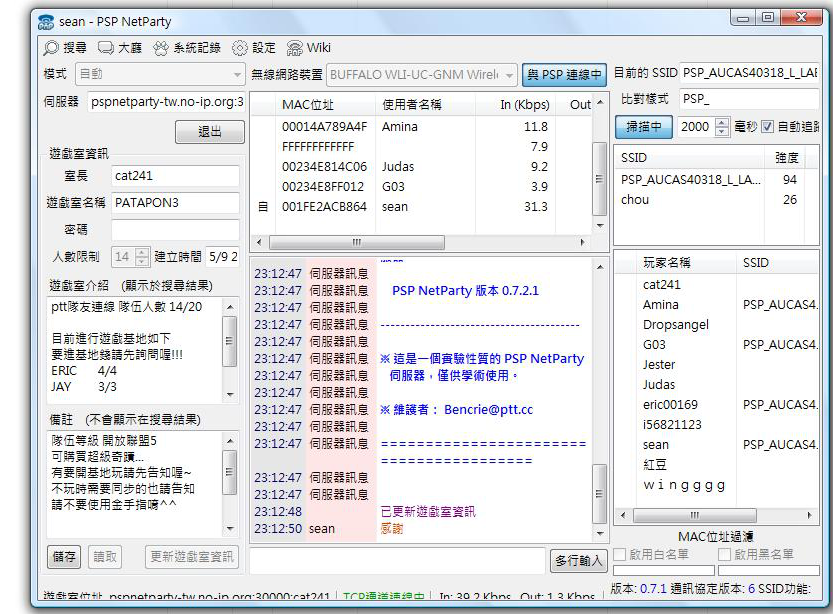
Task: Click the 與 PSP 連線中 button
Action: coord(564,75)
